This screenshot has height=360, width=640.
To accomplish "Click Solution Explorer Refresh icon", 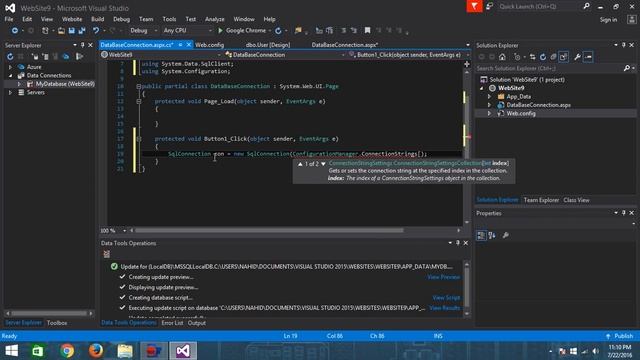I will 543,57.
